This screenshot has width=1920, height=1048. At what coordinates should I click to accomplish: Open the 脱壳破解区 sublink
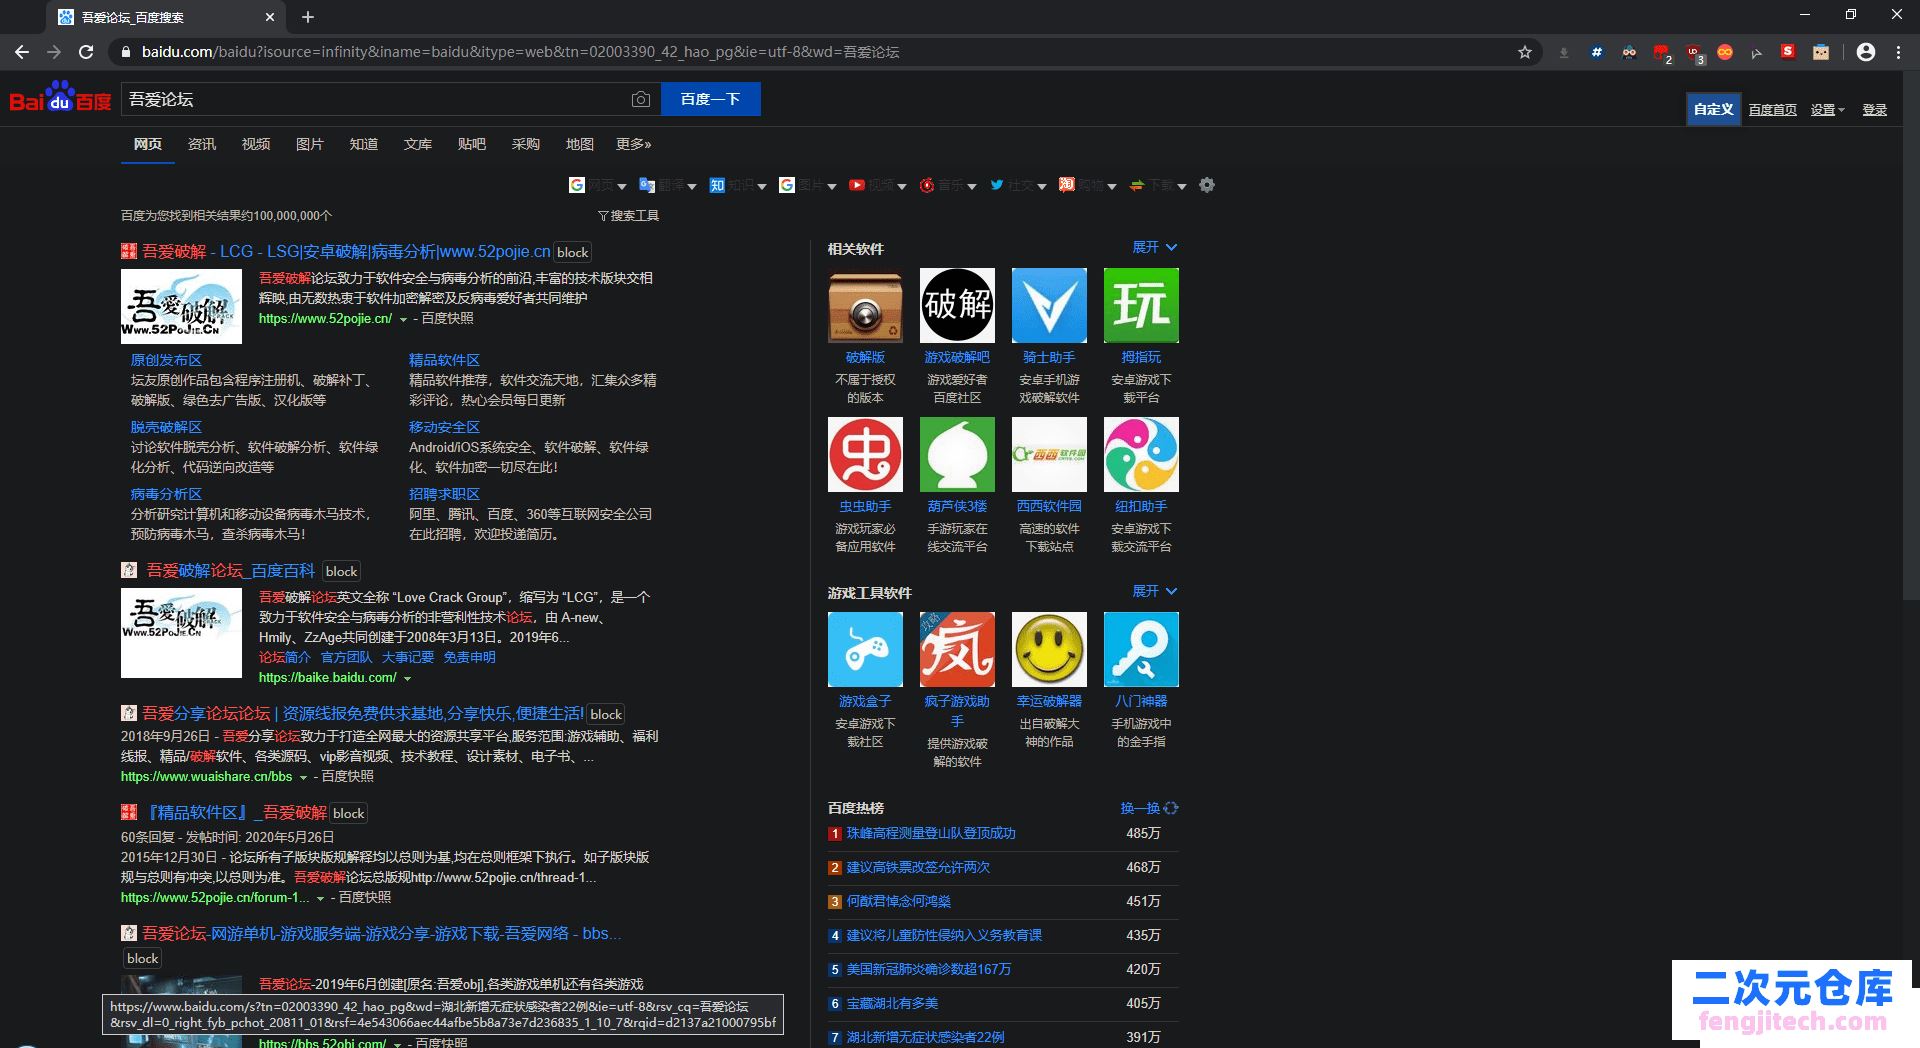(166, 427)
